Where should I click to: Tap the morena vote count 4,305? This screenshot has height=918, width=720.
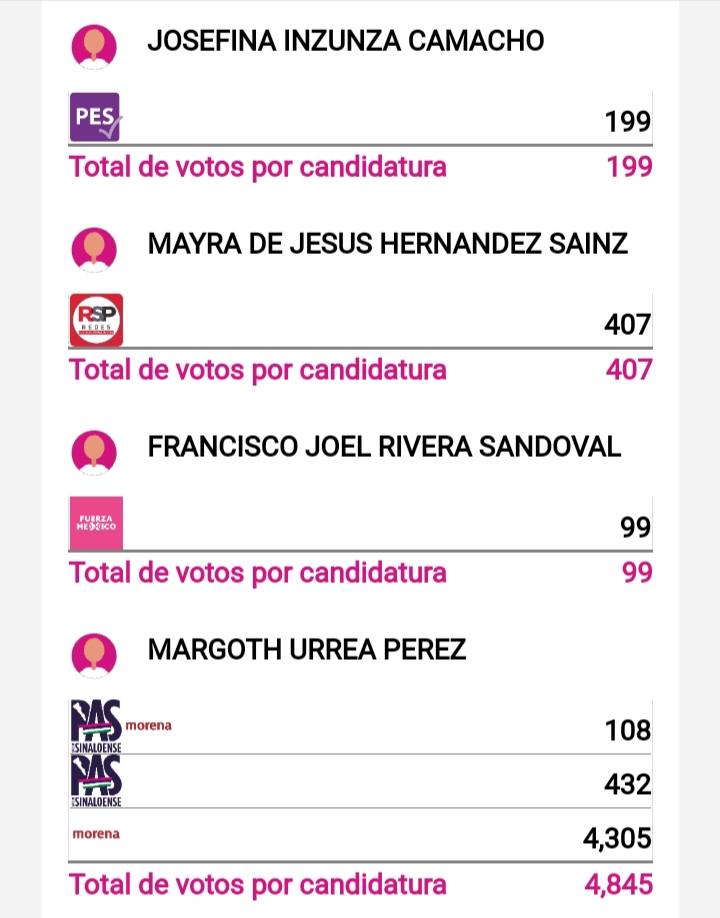pyautogui.click(x=617, y=838)
